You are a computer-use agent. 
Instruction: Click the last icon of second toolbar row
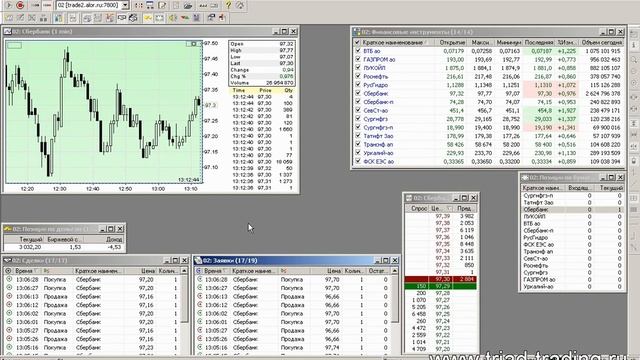coord(222,18)
